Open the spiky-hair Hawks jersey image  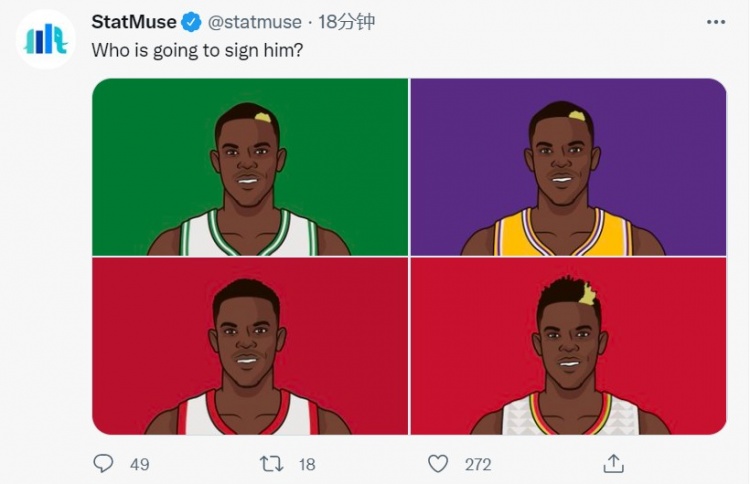[x=568, y=346]
